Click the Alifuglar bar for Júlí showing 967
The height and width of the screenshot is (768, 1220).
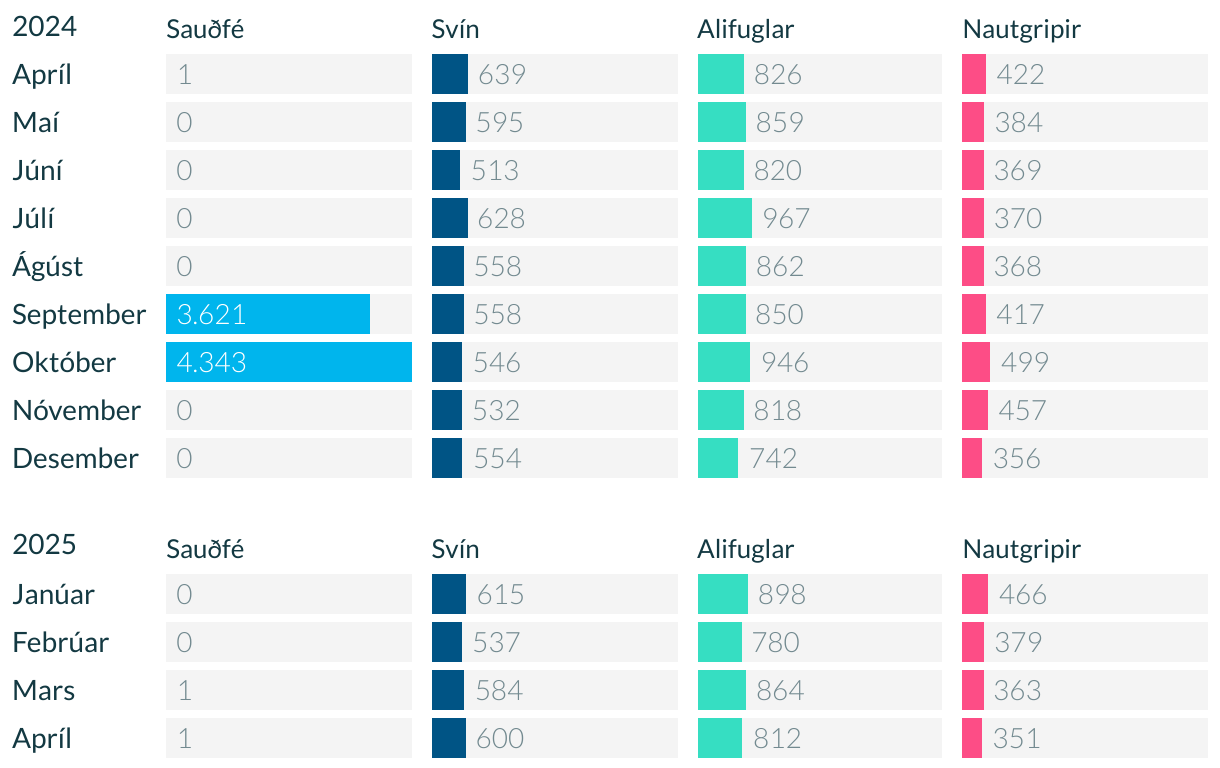[x=725, y=218]
